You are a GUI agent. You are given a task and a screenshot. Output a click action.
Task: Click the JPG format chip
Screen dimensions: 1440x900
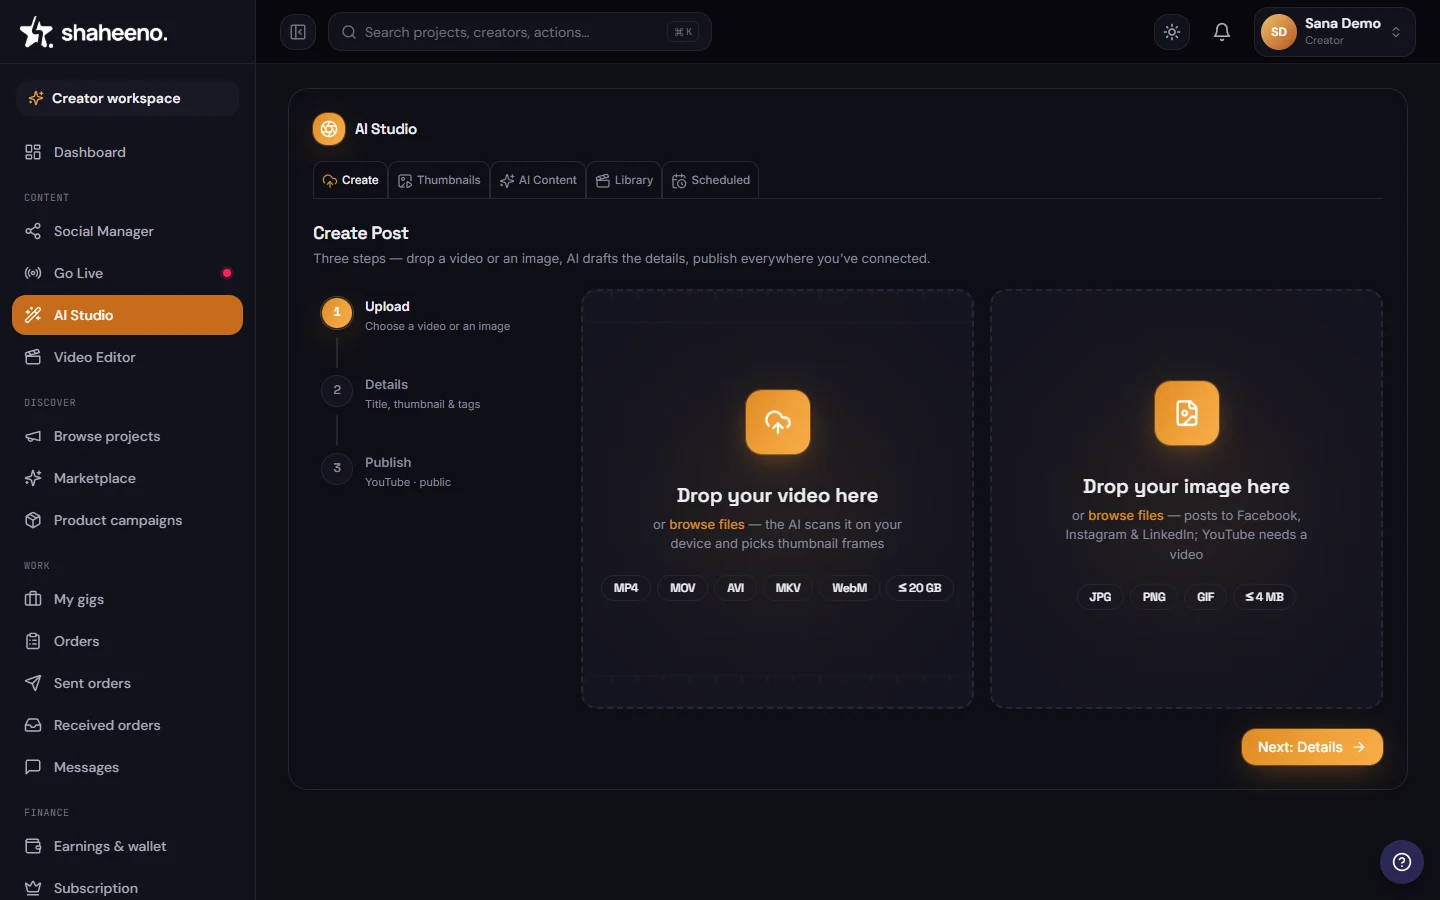(1100, 597)
